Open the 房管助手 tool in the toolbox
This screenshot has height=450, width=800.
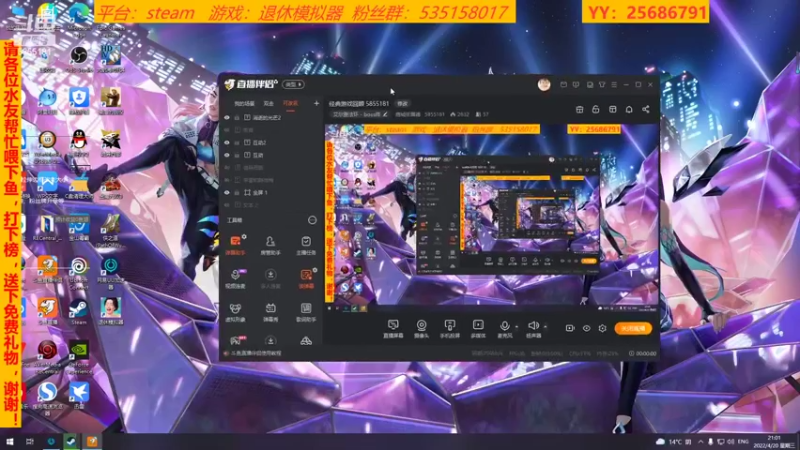(270, 244)
